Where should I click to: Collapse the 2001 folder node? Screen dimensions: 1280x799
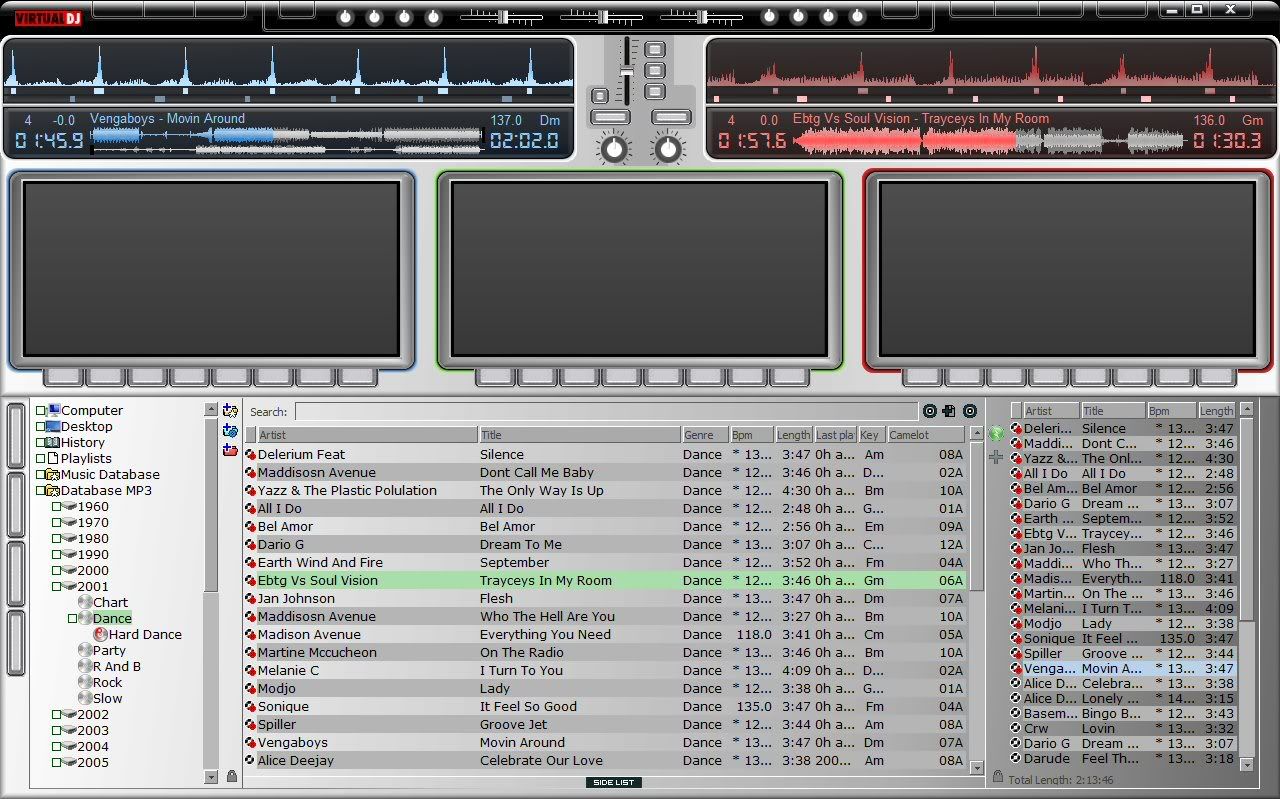click(x=57, y=586)
